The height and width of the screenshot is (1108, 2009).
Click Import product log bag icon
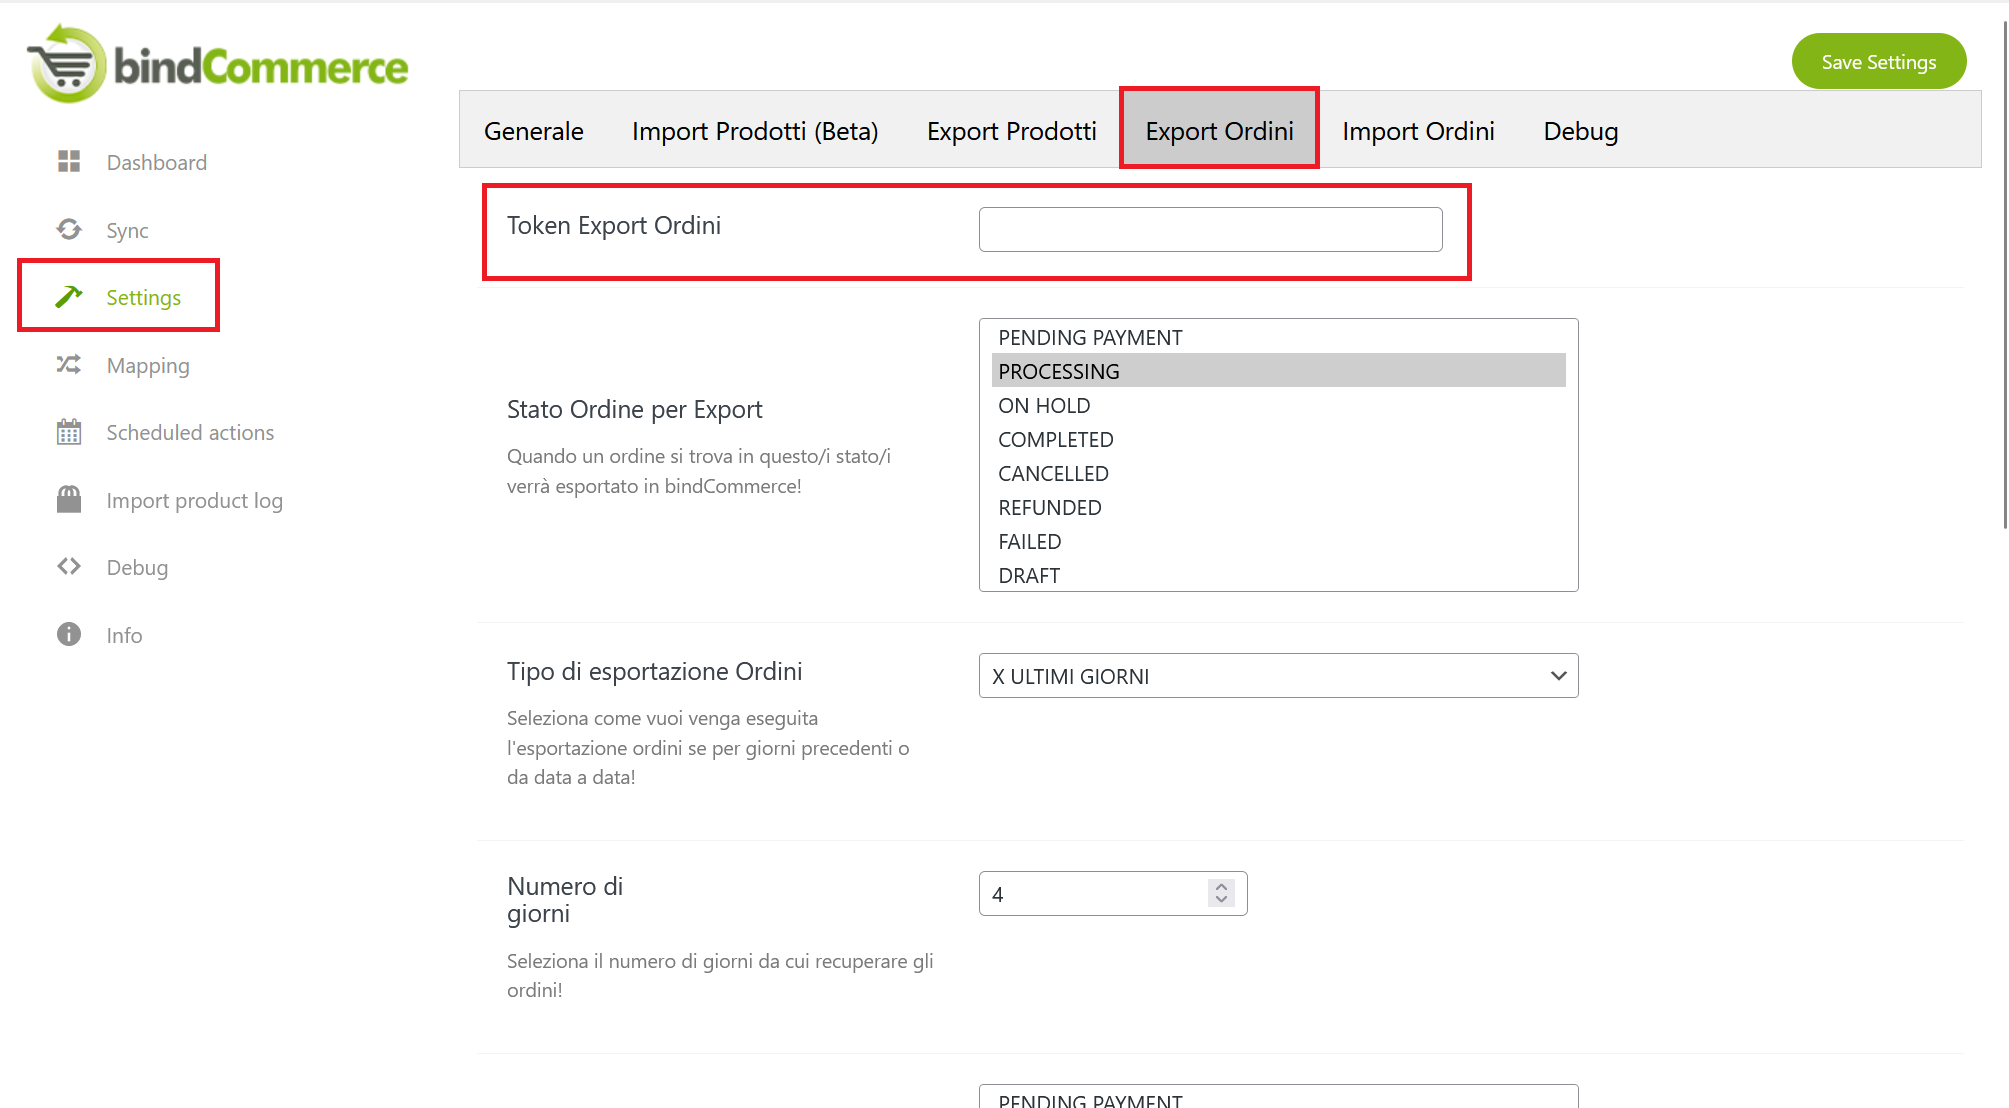pos(69,500)
